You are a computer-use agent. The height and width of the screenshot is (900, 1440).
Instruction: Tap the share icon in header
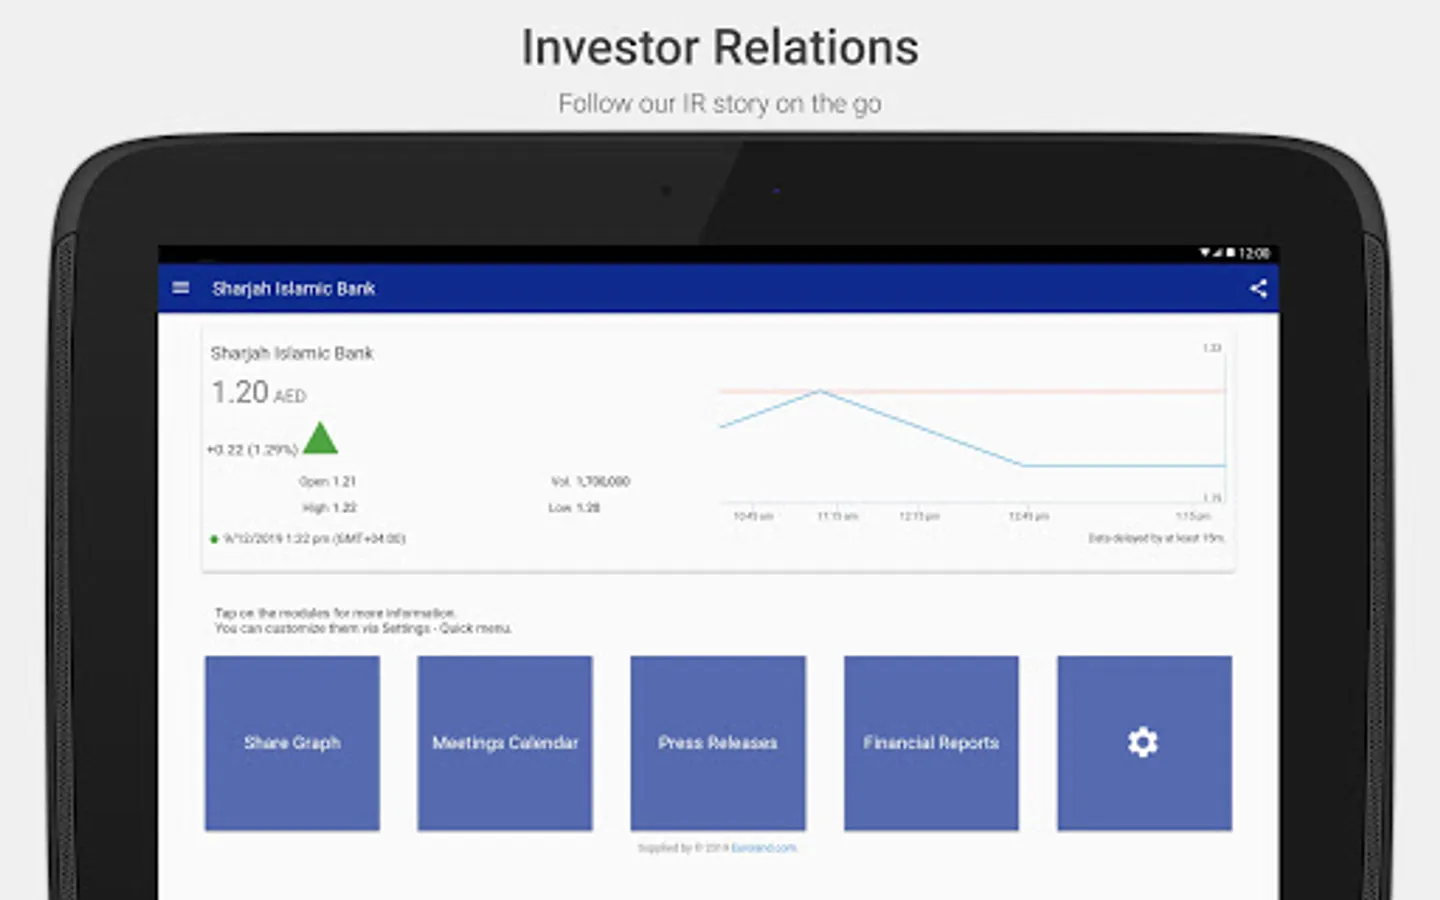[x=1258, y=289]
